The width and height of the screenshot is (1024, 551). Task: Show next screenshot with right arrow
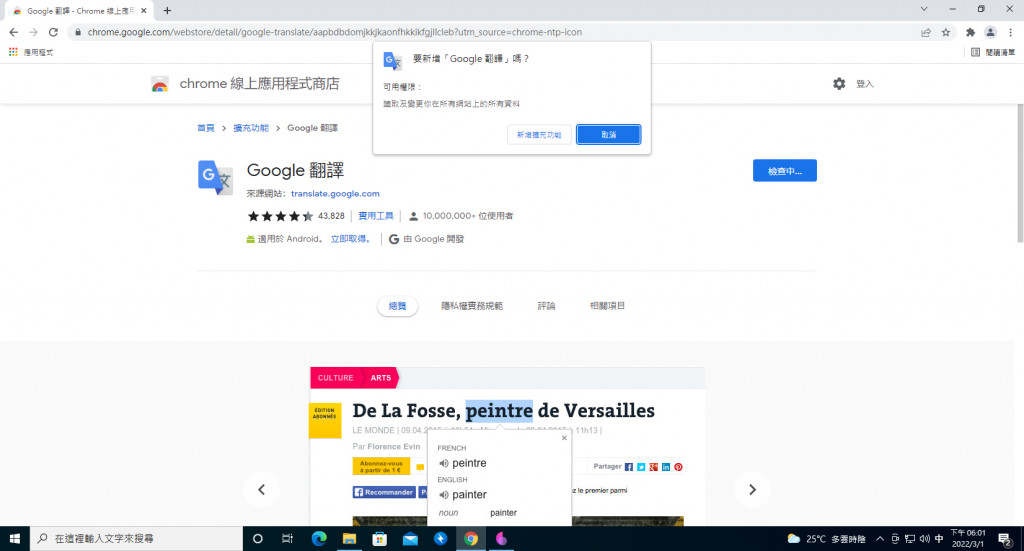752,490
